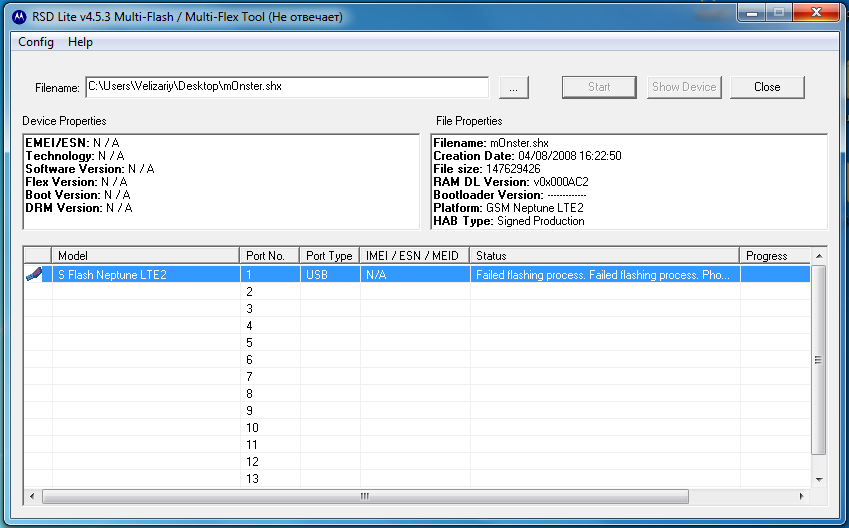The width and height of the screenshot is (849, 528).
Task: Click the vertical scrollbar thumb
Action: 819,360
